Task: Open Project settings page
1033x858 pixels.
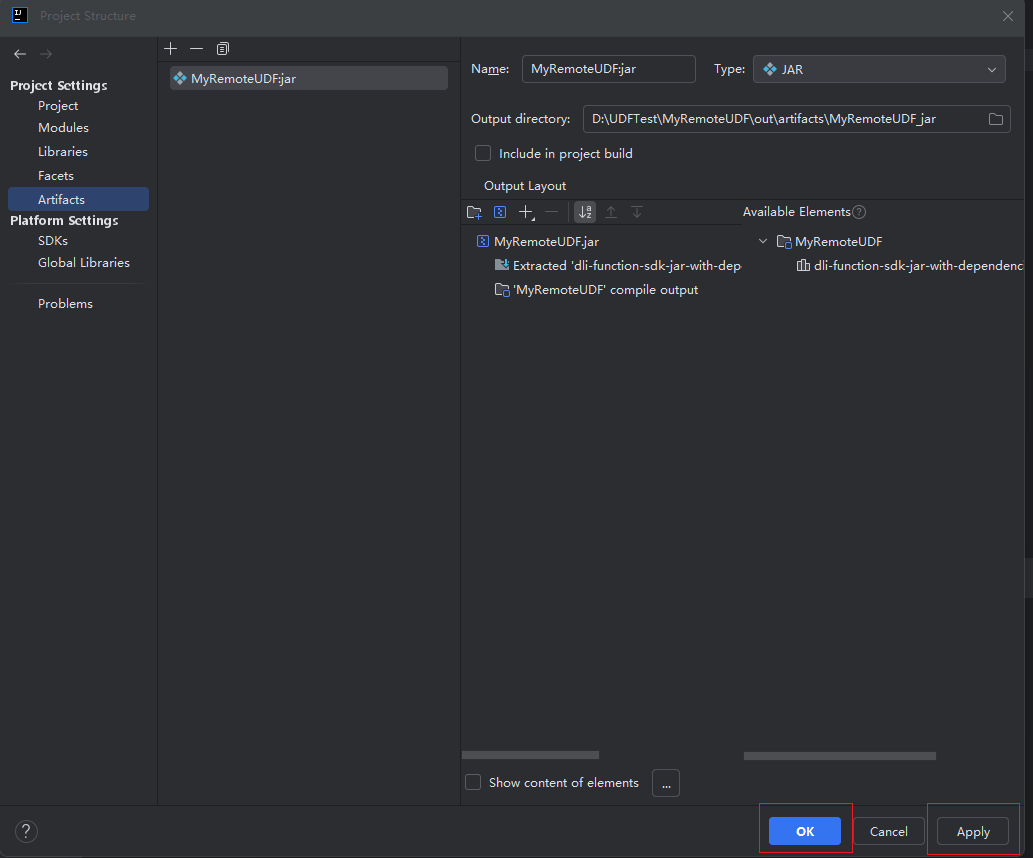Action: 58,105
